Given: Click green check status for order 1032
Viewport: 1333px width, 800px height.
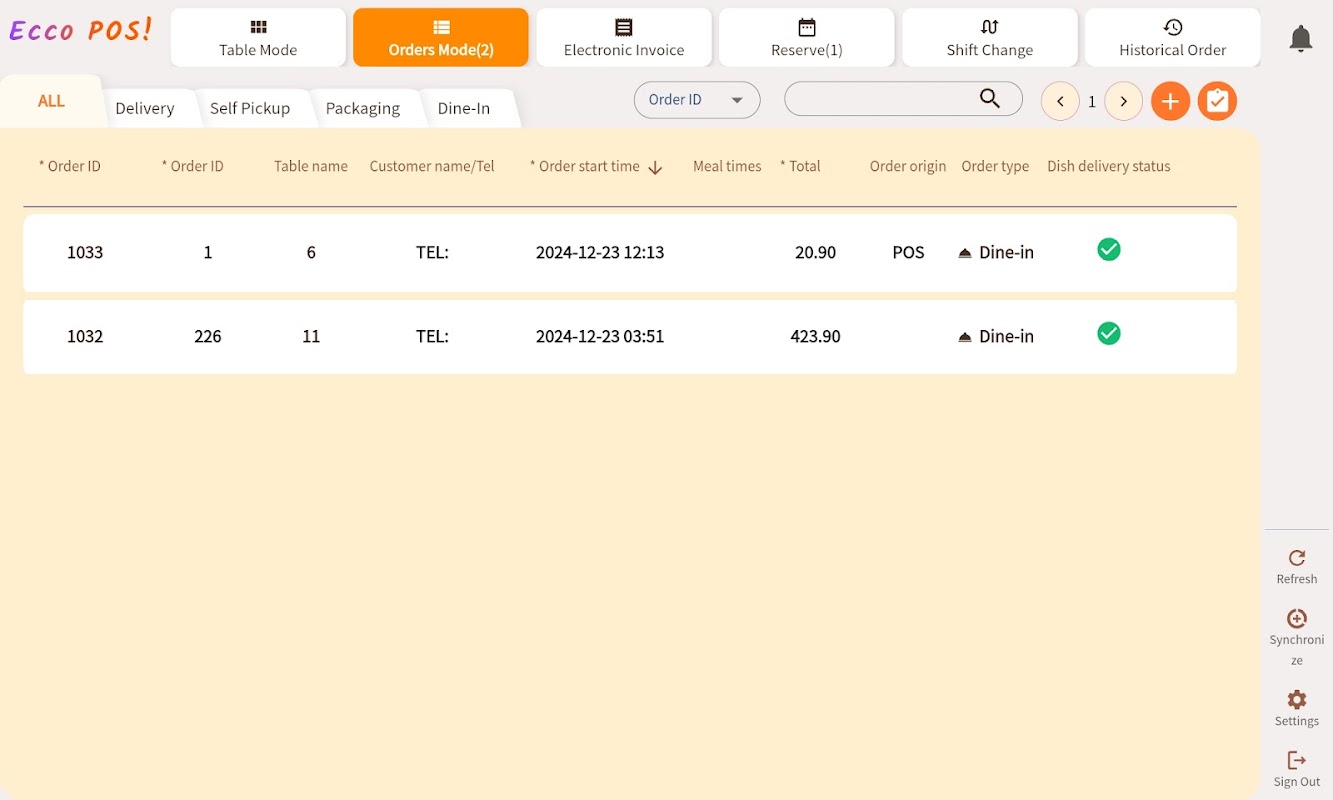Looking at the screenshot, I should (x=1108, y=333).
